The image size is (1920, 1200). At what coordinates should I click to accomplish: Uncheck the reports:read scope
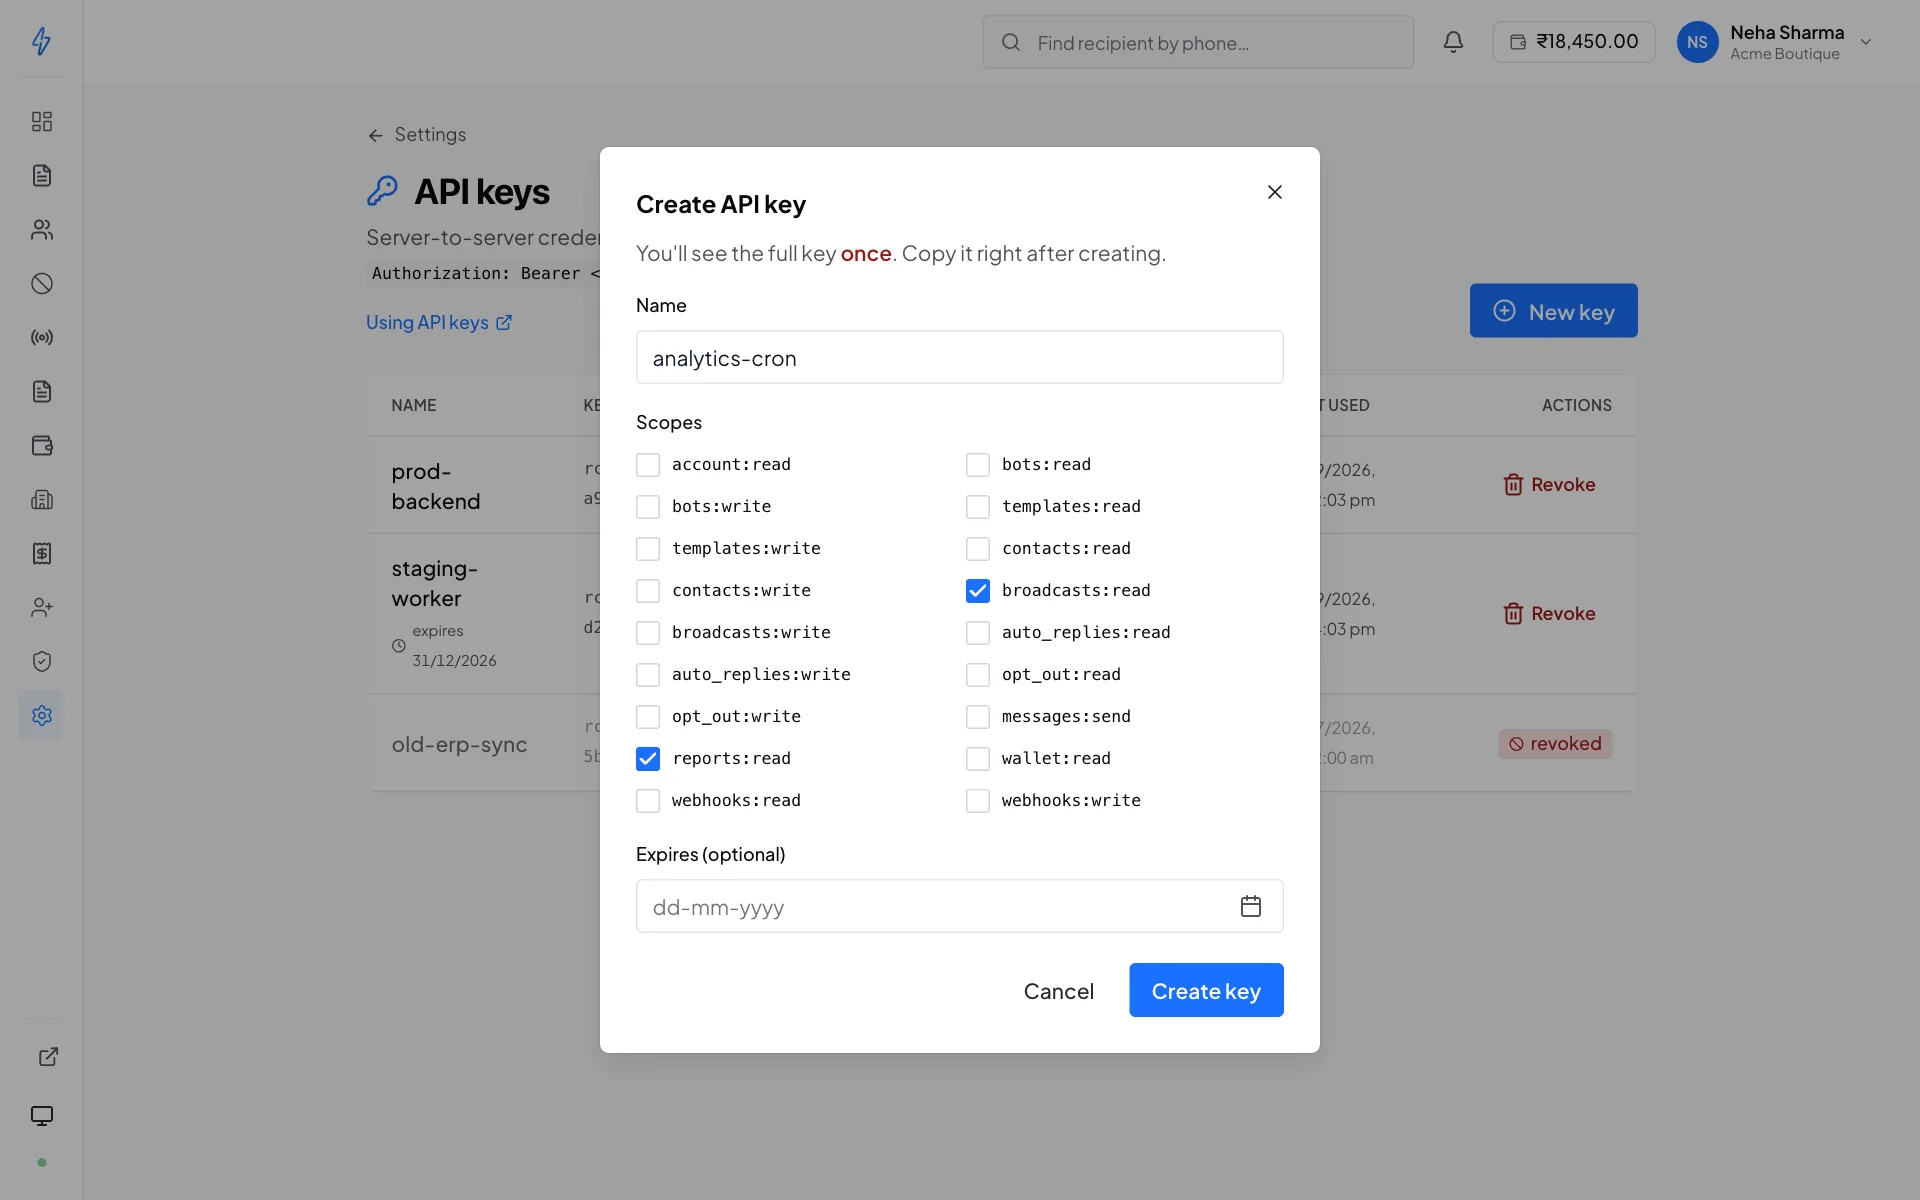pyautogui.click(x=648, y=759)
